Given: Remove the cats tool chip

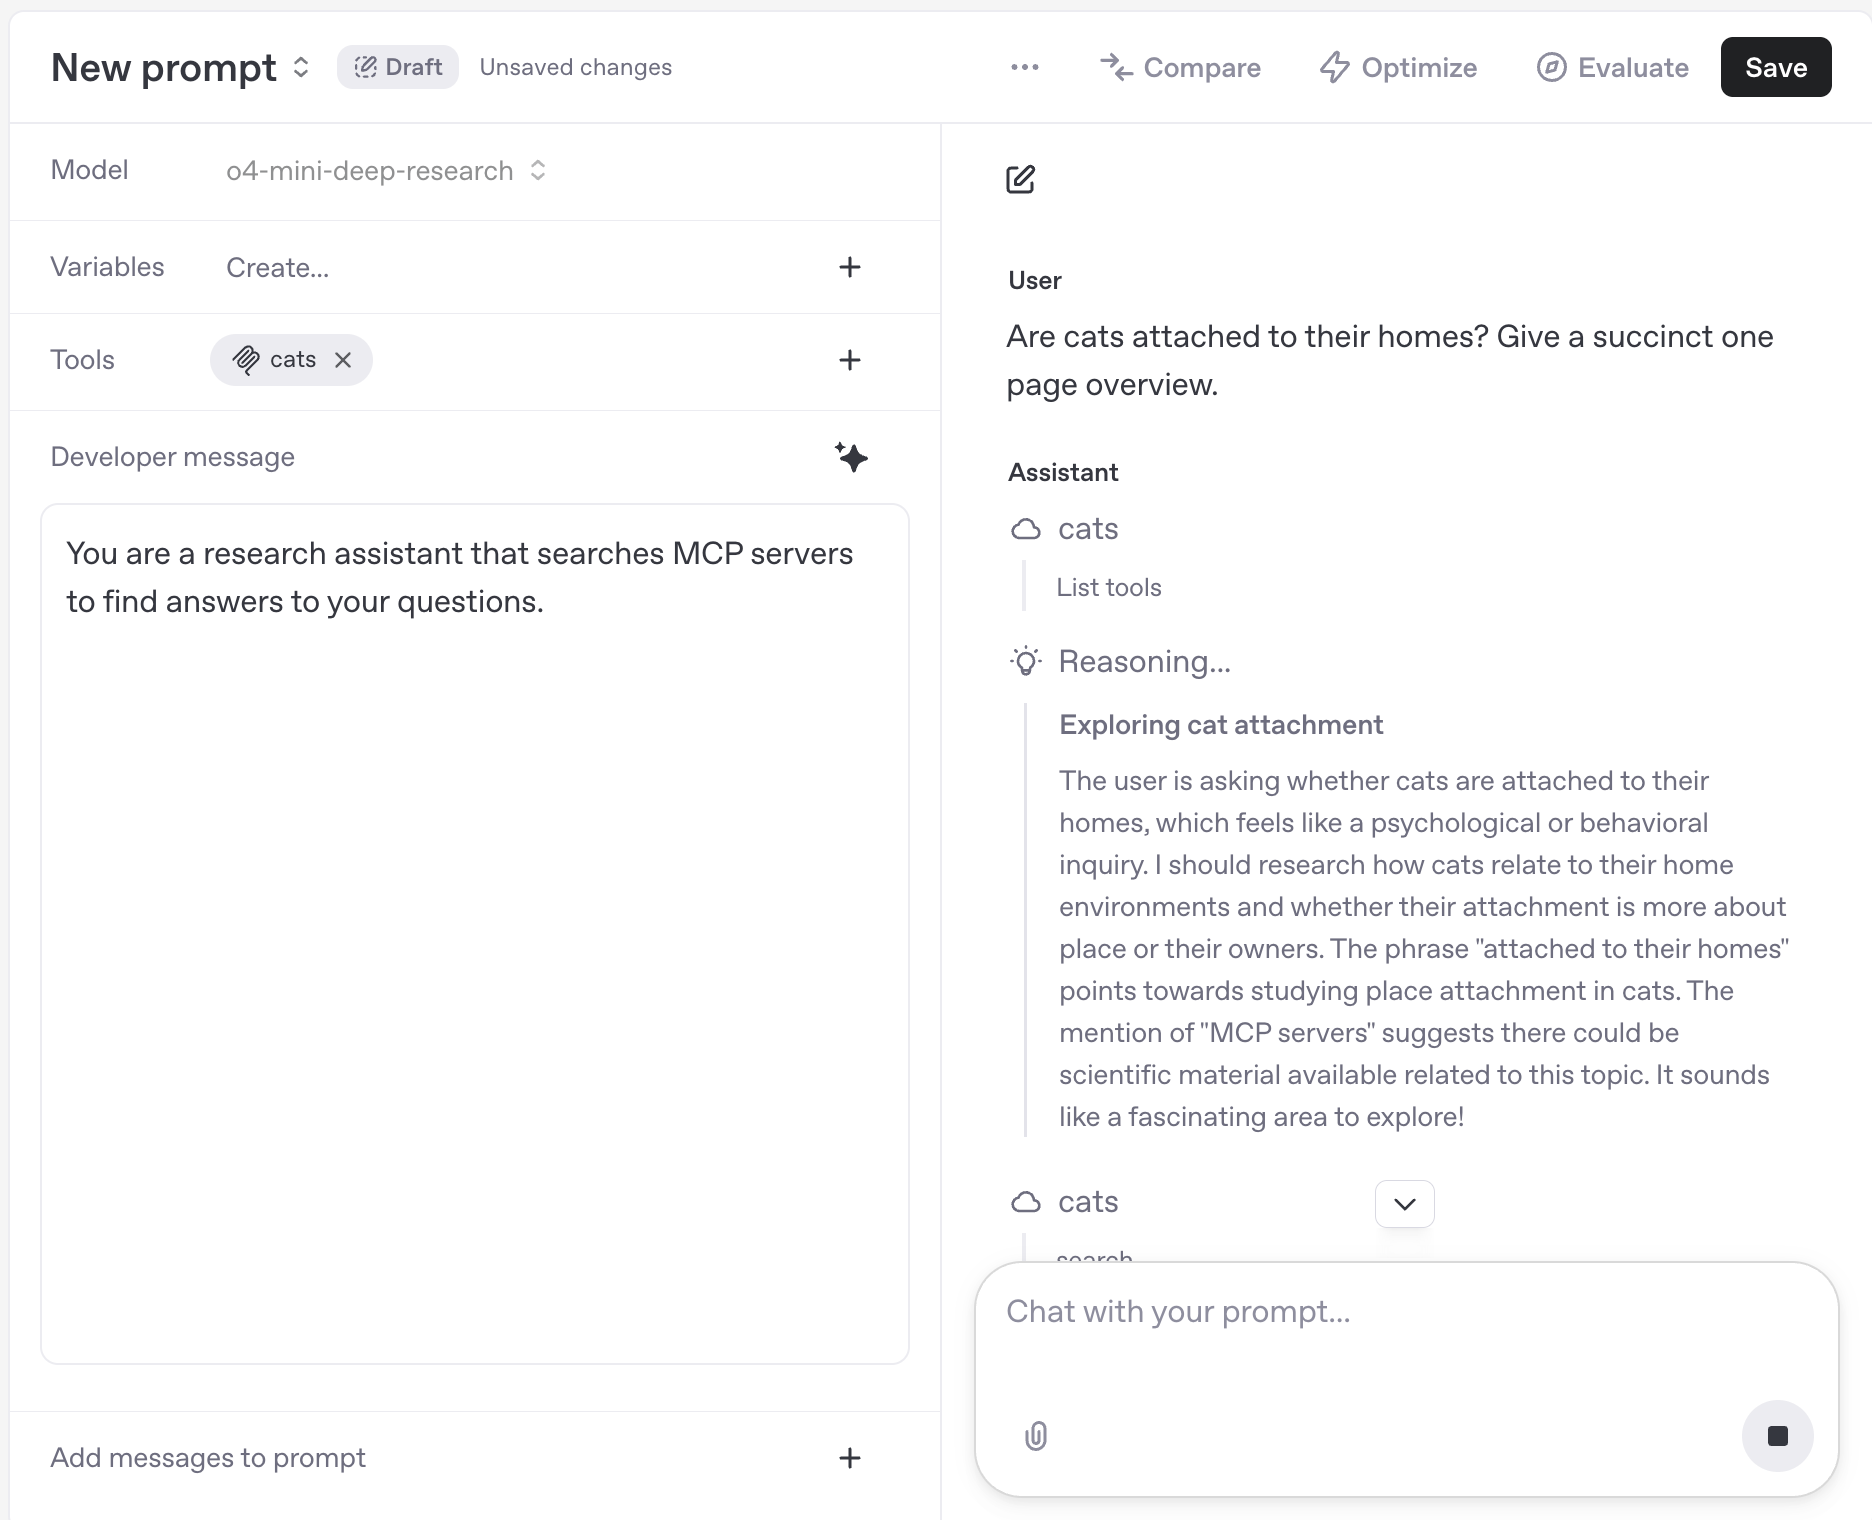Looking at the screenshot, I should tap(343, 360).
